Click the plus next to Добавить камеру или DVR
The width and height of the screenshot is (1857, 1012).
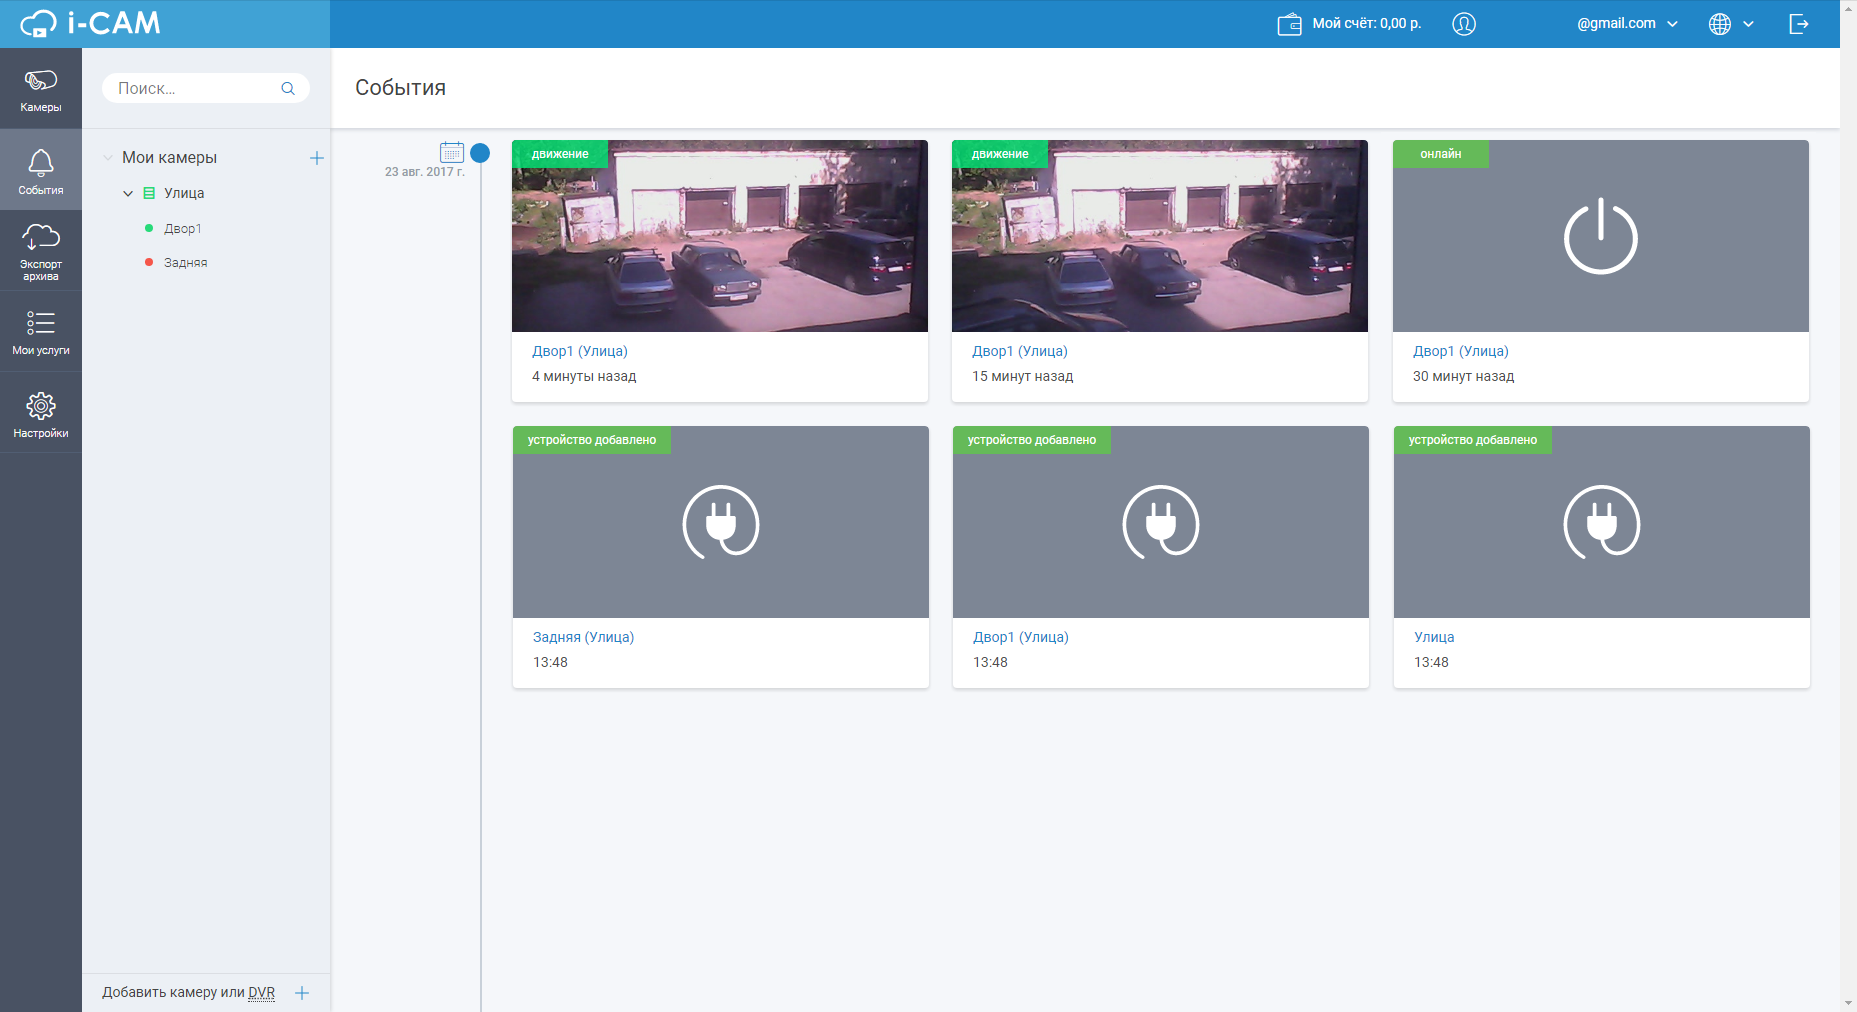302,993
